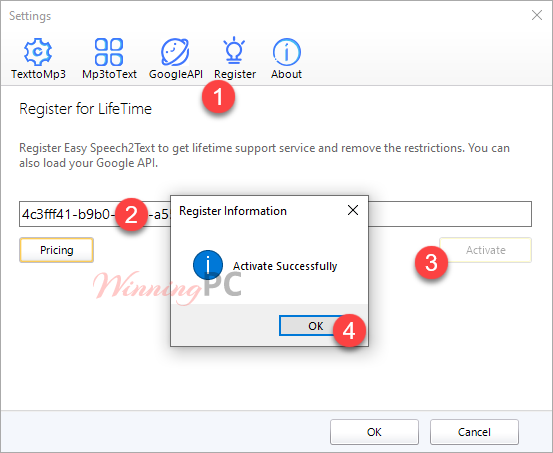Close the Settings window
The height and width of the screenshot is (453, 553).
click(537, 15)
